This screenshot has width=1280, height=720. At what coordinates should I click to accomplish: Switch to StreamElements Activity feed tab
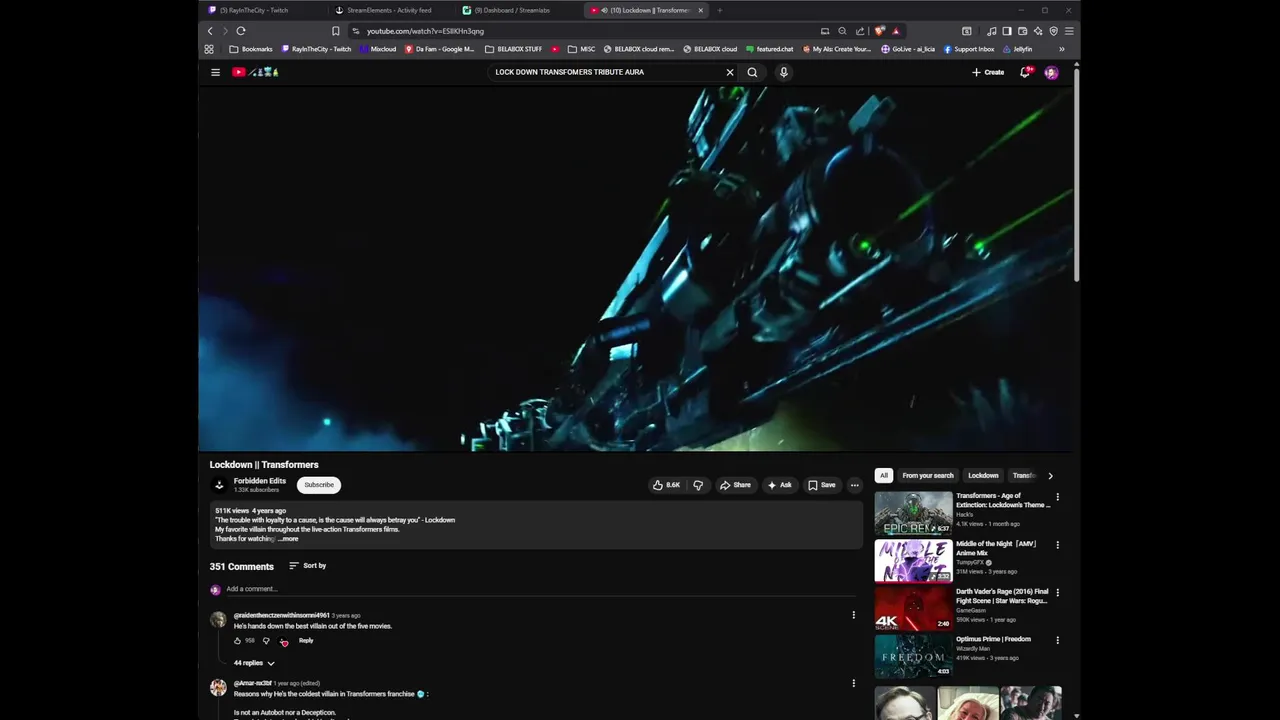click(x=390, y=10)
